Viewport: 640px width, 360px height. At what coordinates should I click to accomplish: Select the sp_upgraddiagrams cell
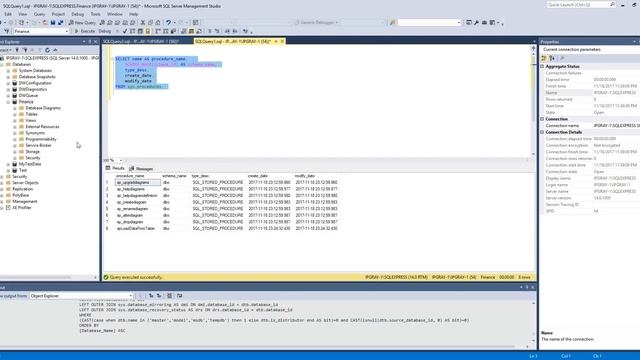click(138, 182)
